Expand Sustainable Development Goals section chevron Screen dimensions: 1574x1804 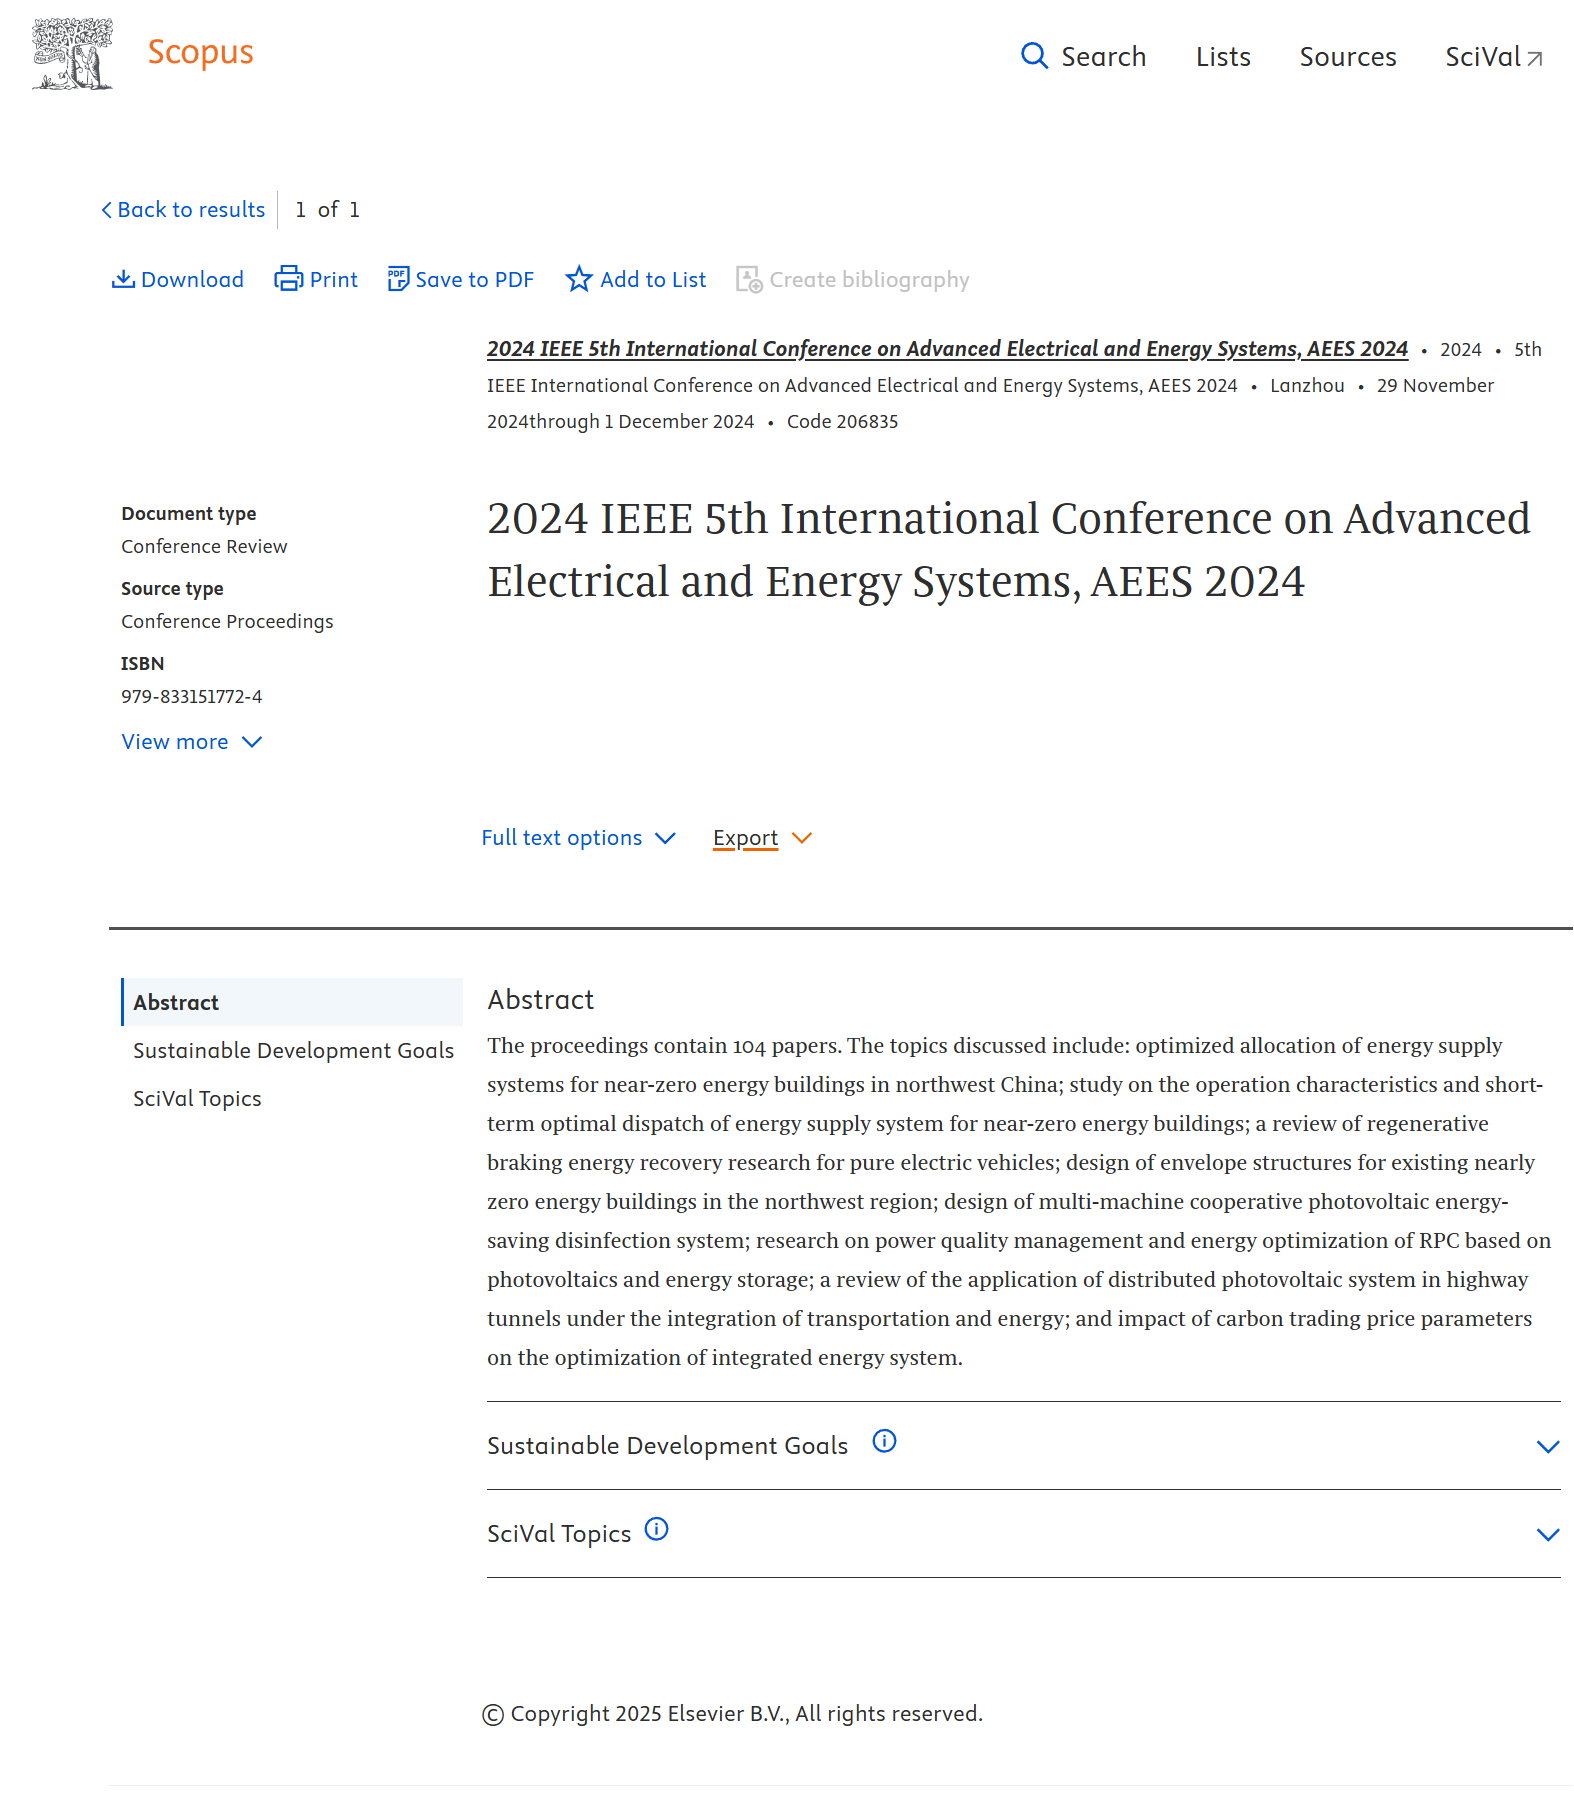(1547, 1447)
